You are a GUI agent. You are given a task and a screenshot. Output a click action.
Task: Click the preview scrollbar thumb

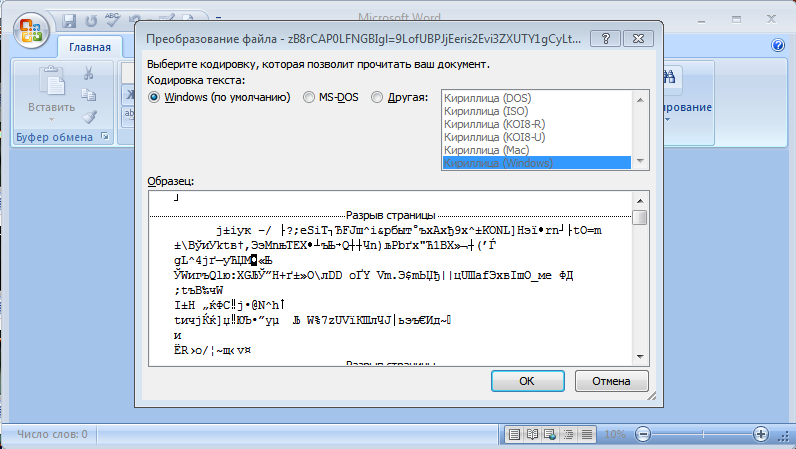pos(640,217)
